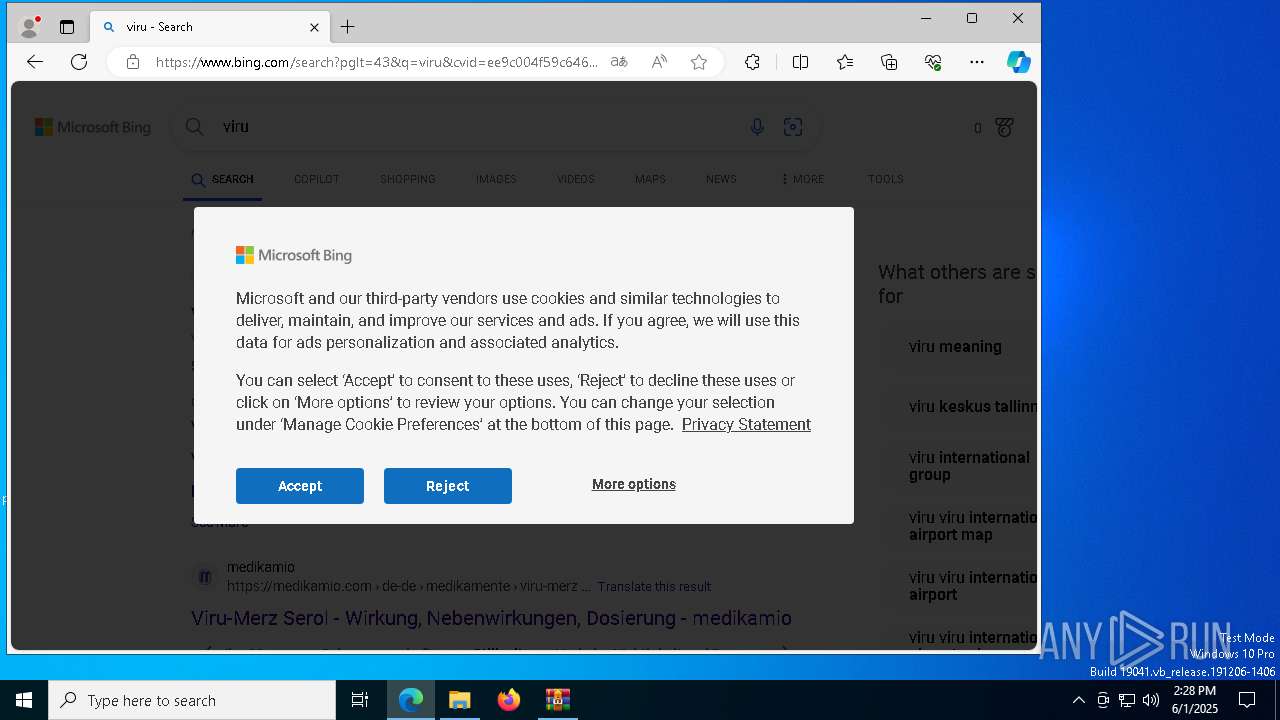
Task: Go back with the browser back arrow
Action: click(35, 62)
